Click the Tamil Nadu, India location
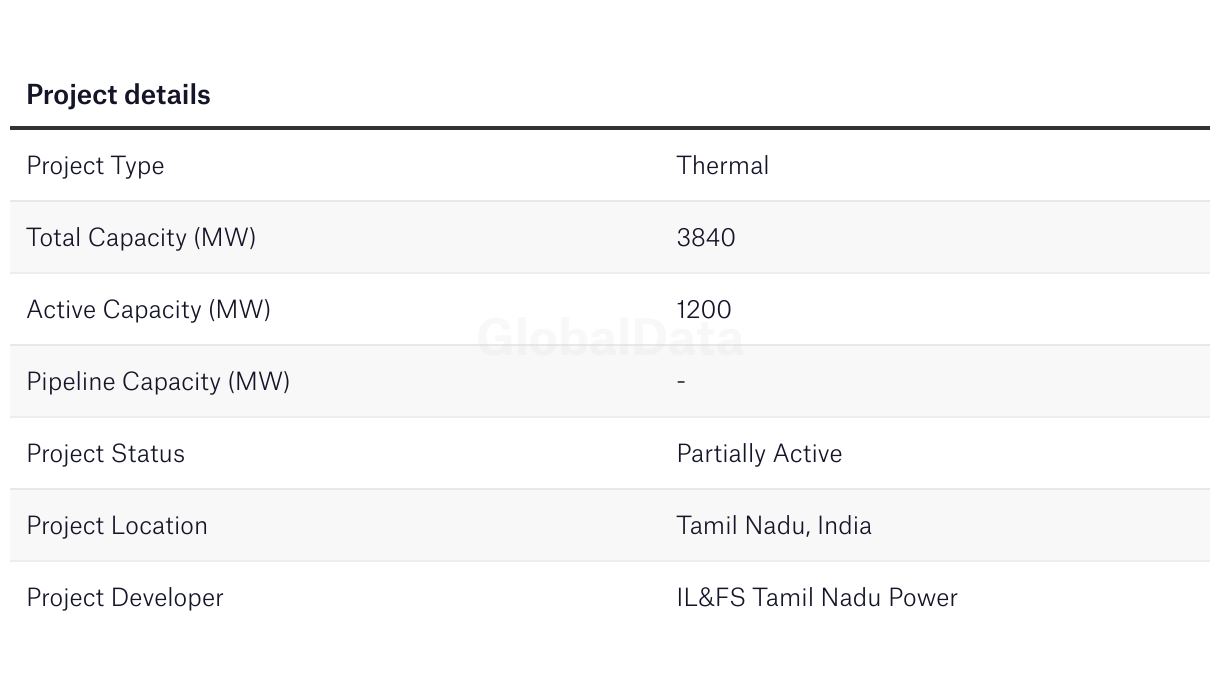 click(774, 525)
